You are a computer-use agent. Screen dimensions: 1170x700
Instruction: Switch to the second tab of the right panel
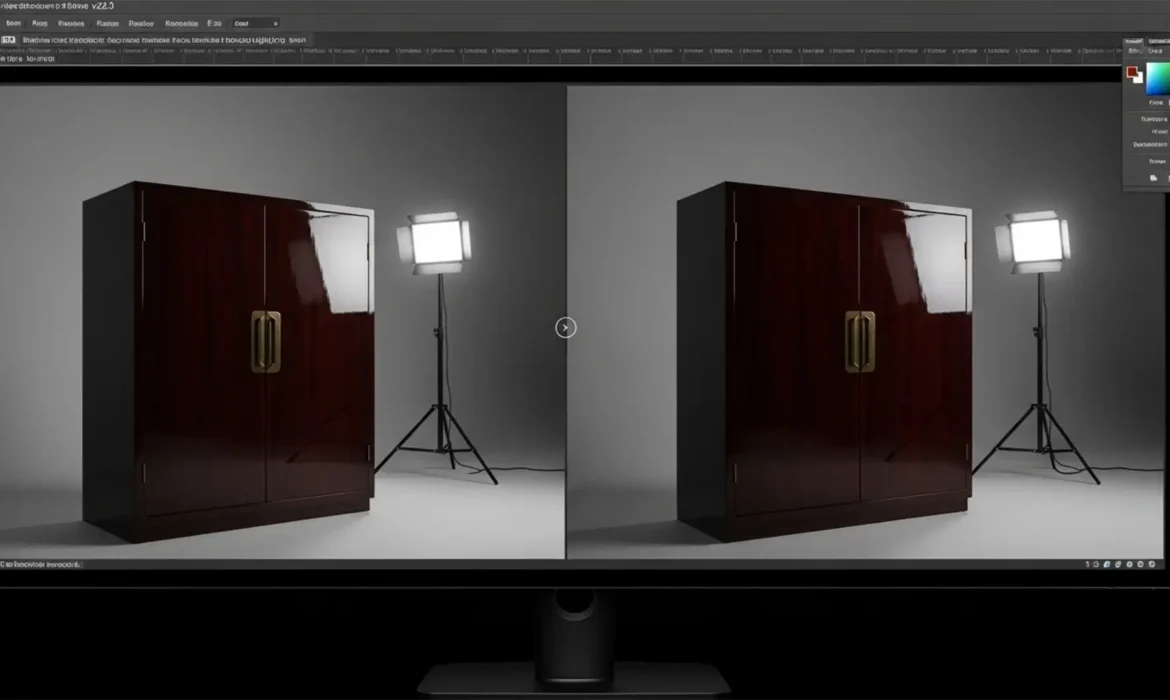1160,42
